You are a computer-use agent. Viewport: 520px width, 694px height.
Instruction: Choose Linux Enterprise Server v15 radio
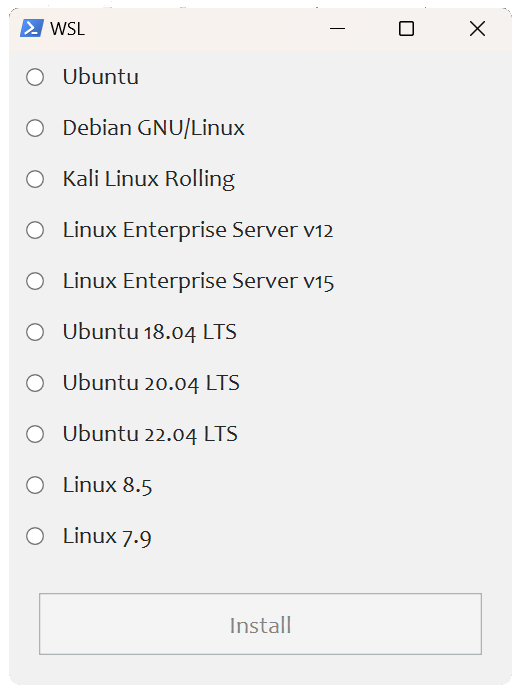35,281
